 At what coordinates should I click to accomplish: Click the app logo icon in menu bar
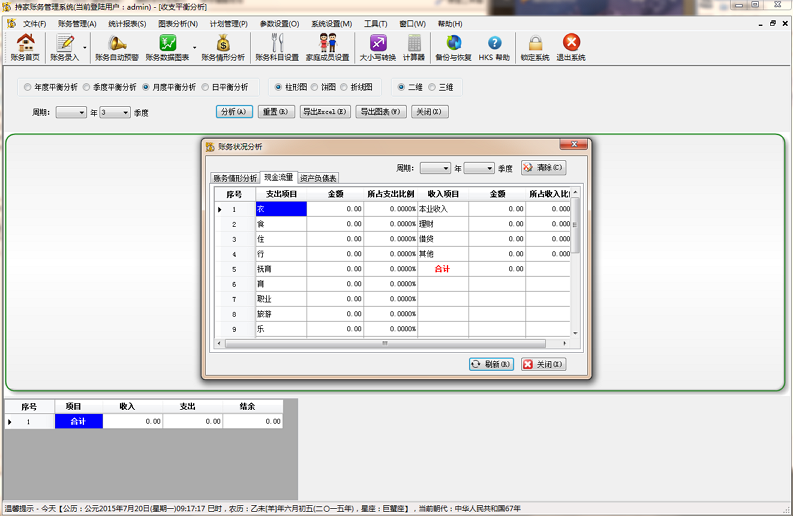pos(11,23)
